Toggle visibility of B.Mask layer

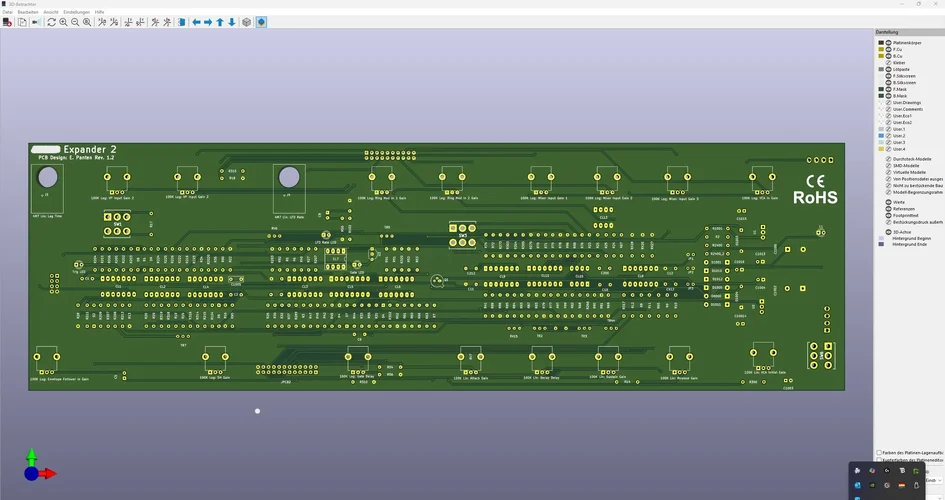pos(888,96)
